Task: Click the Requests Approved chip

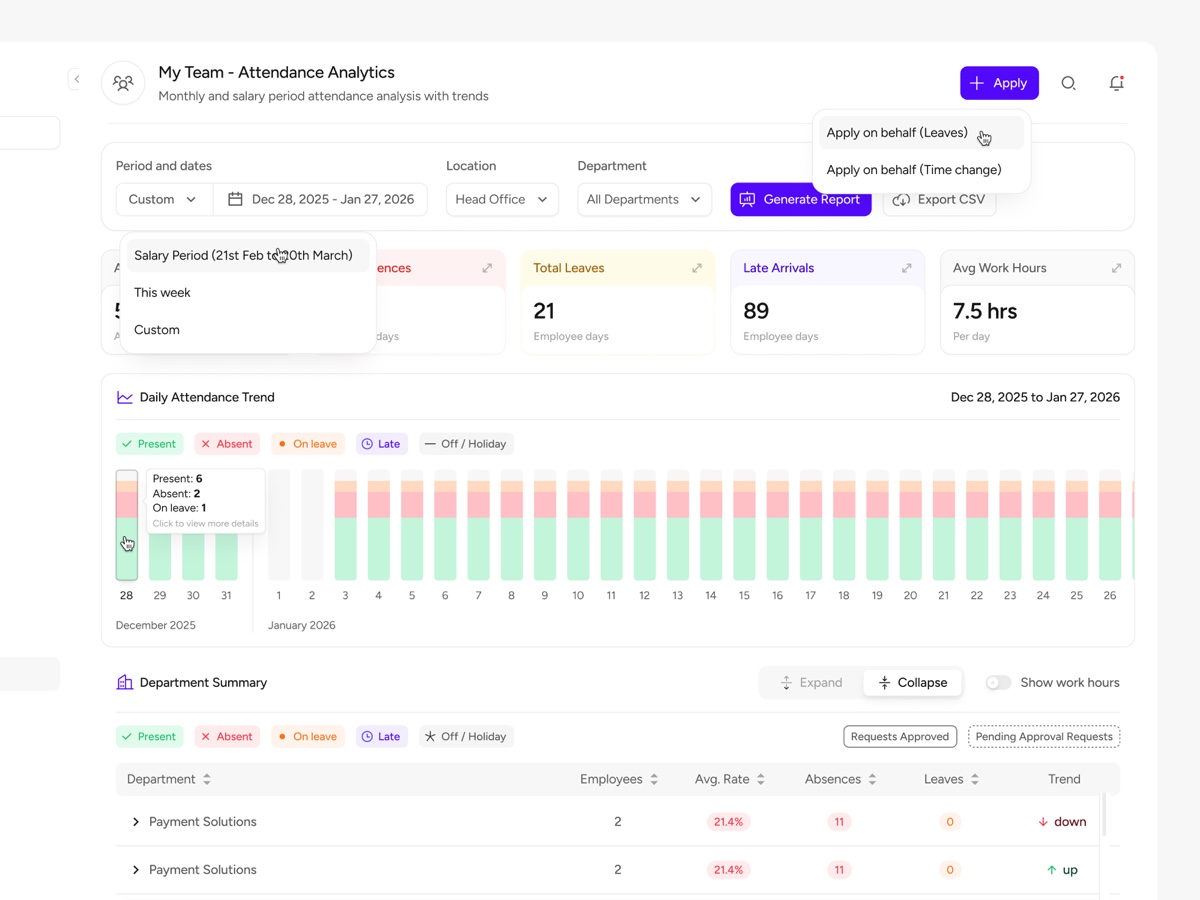Action: [x=900, y=736]
